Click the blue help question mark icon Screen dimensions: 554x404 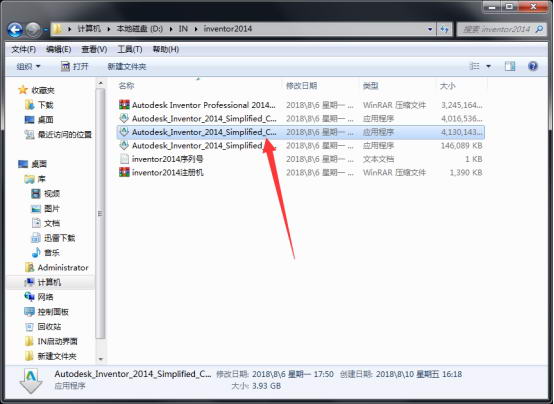click(533, 66)
